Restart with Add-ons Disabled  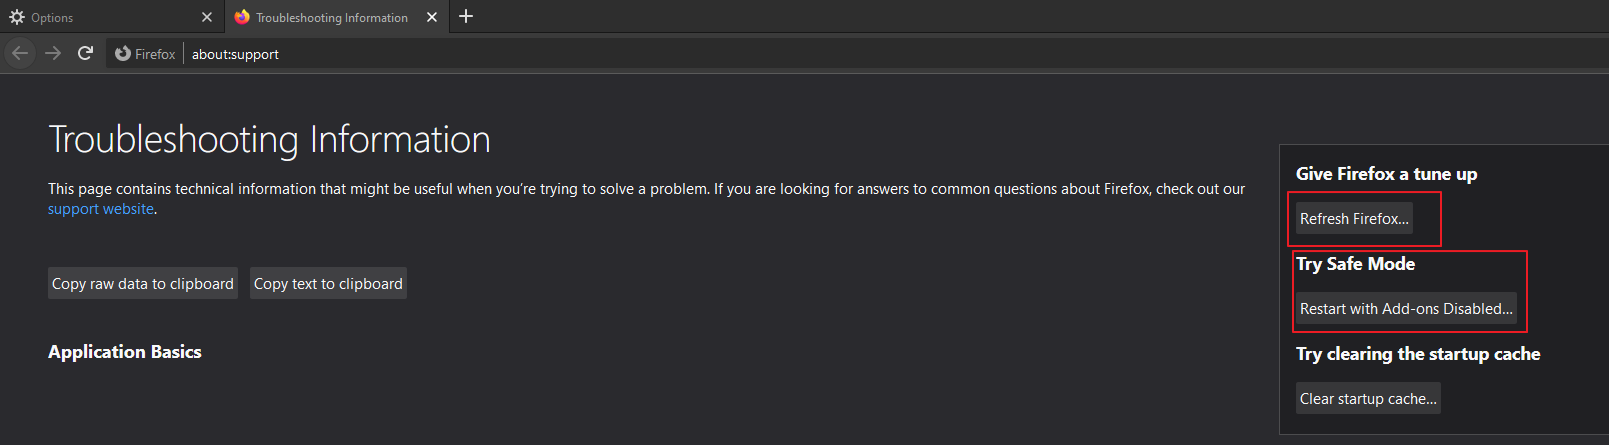point(1406,309)
